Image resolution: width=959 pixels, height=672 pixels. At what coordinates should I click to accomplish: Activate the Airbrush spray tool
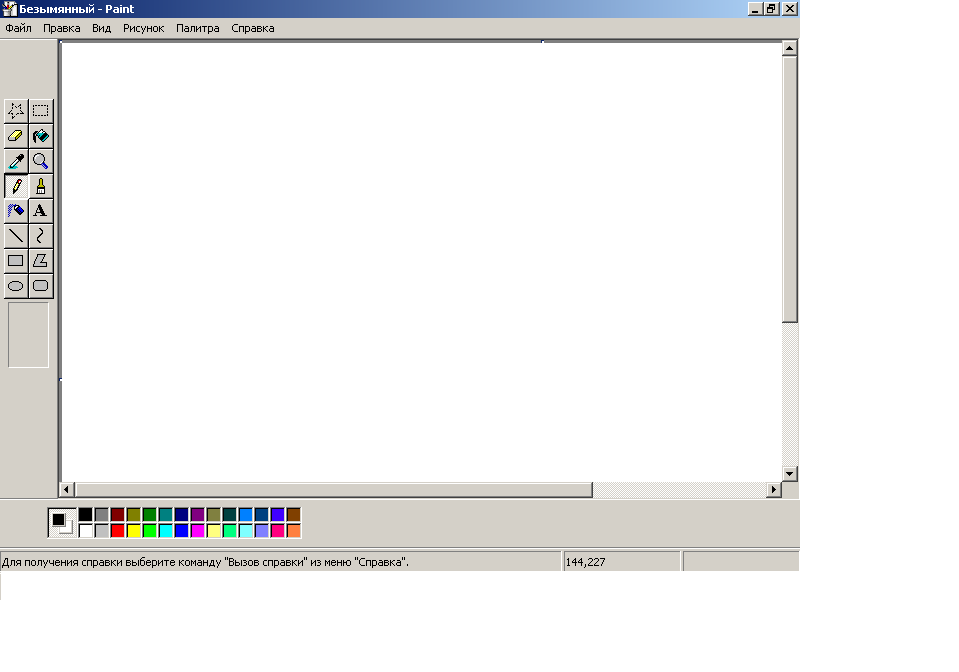coord(16,211)
